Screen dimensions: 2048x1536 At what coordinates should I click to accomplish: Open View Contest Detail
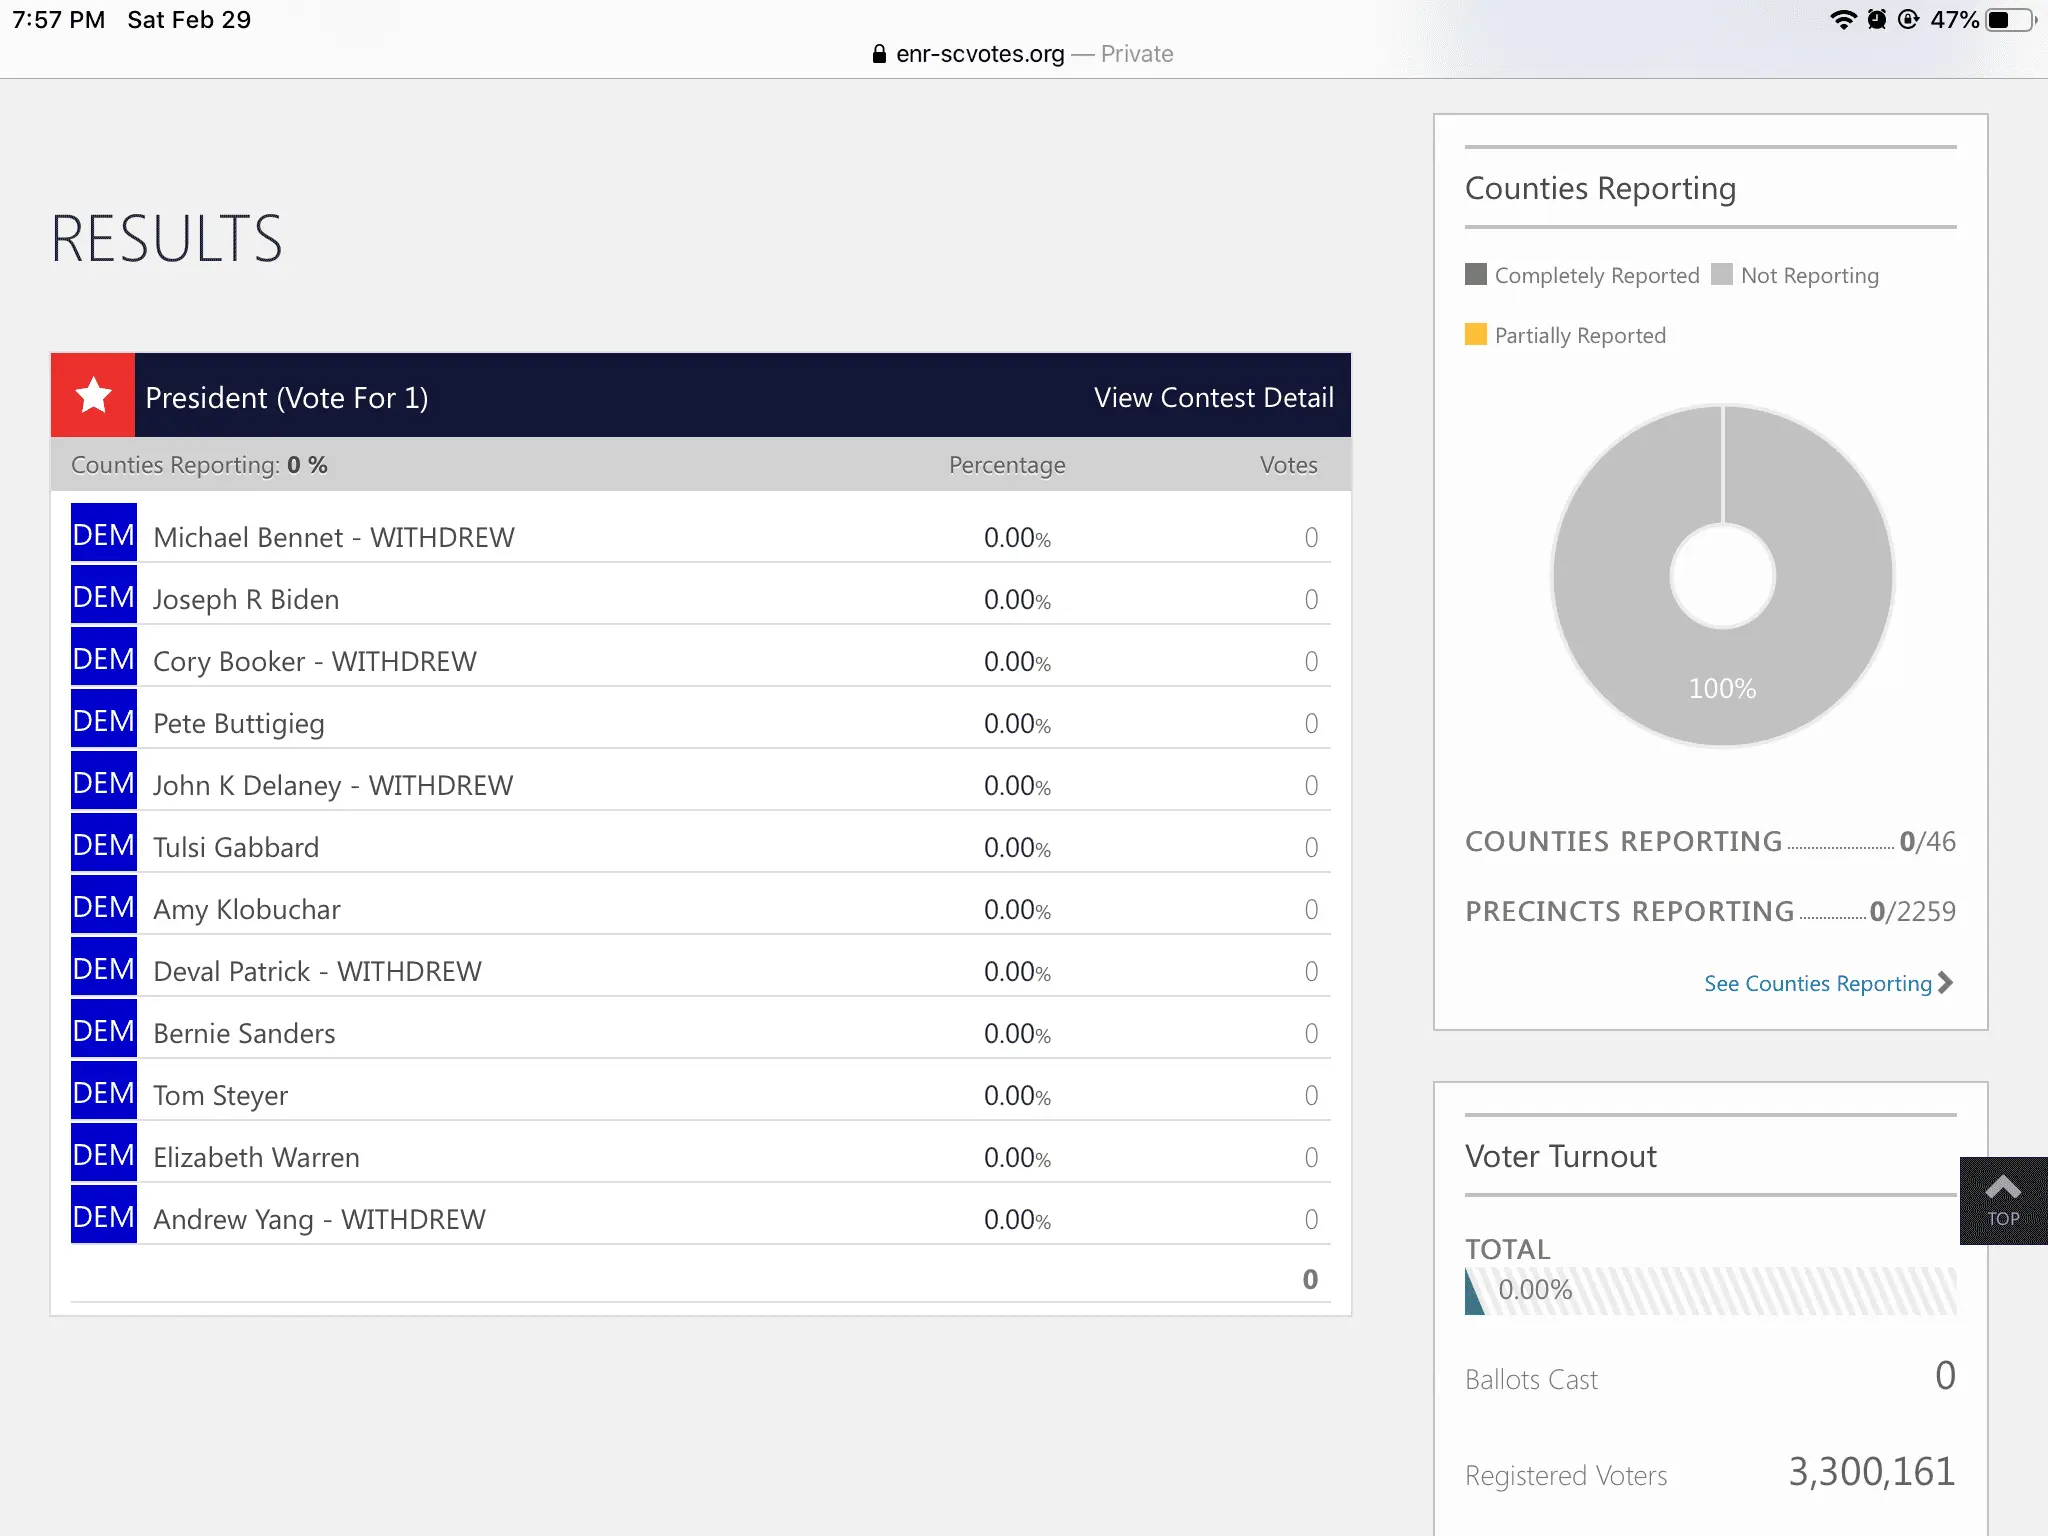point(1213,397)
